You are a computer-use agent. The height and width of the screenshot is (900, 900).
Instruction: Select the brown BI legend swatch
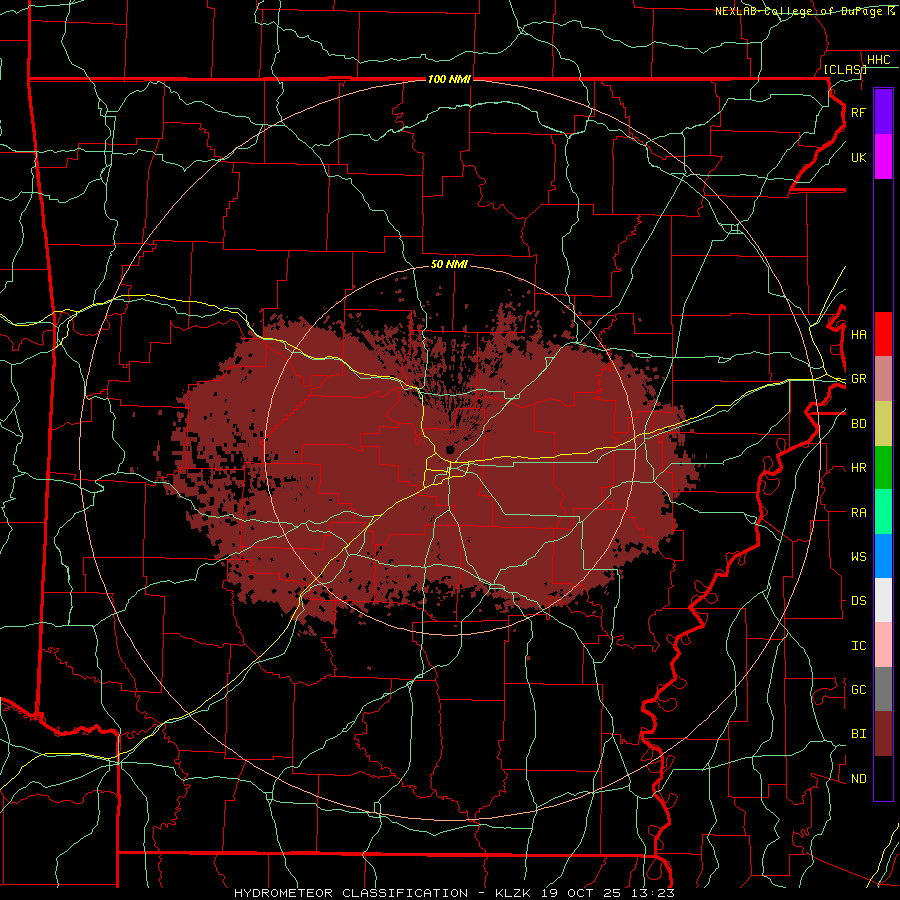[883, 734]
